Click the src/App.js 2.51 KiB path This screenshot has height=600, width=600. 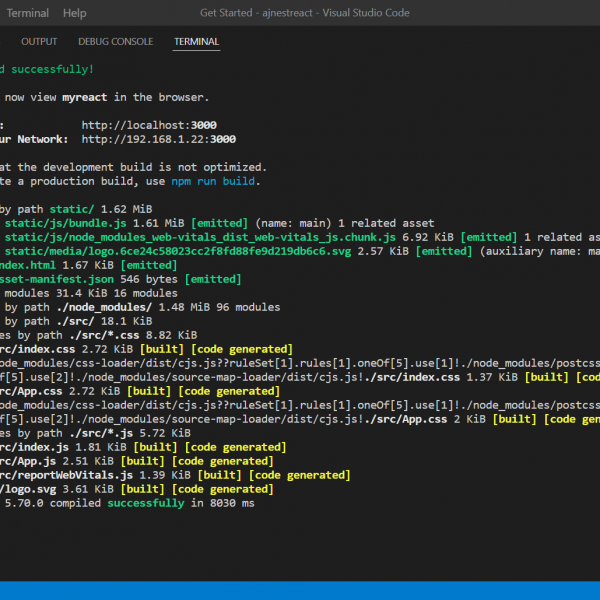[30, 461]
